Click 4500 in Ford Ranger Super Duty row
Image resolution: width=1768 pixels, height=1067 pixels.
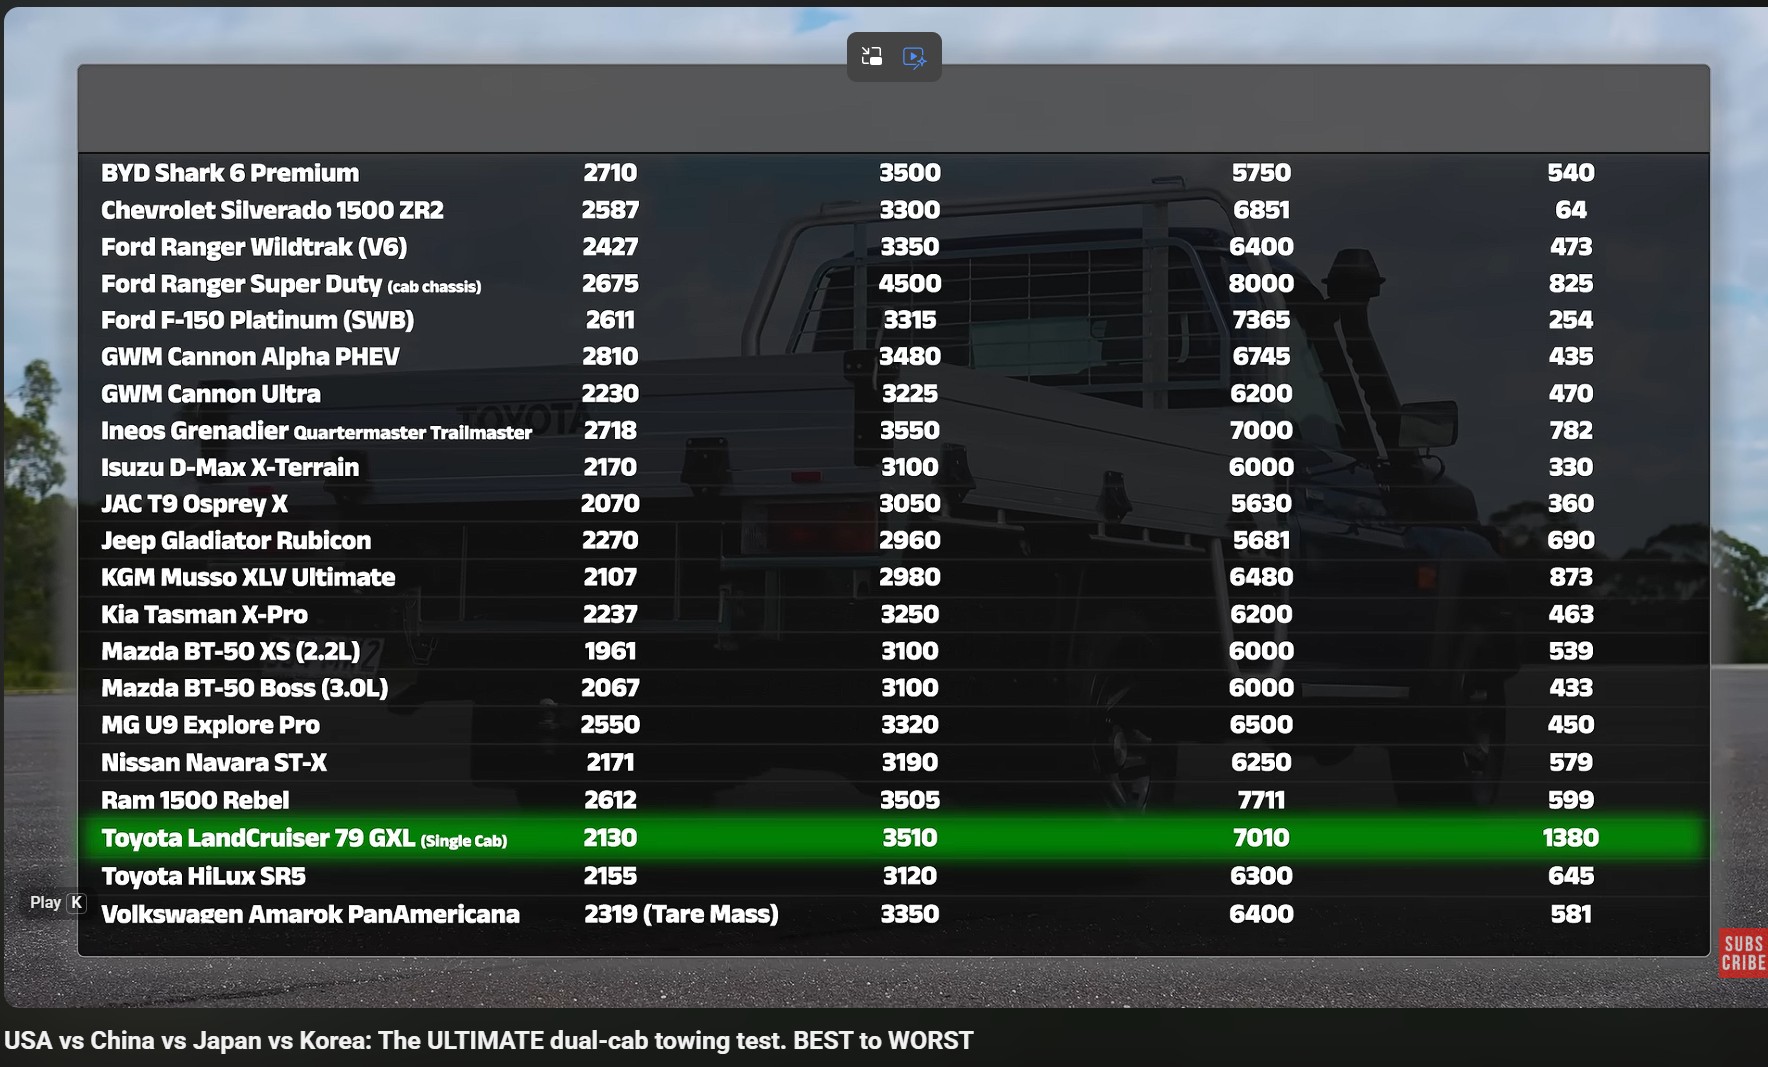coord(910,284)
